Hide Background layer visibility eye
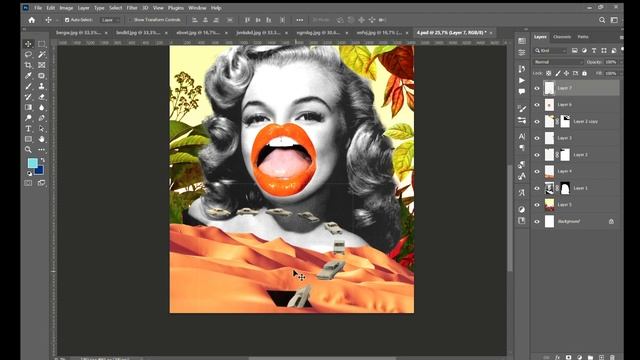The image size is (640, 360). point(537,222)
